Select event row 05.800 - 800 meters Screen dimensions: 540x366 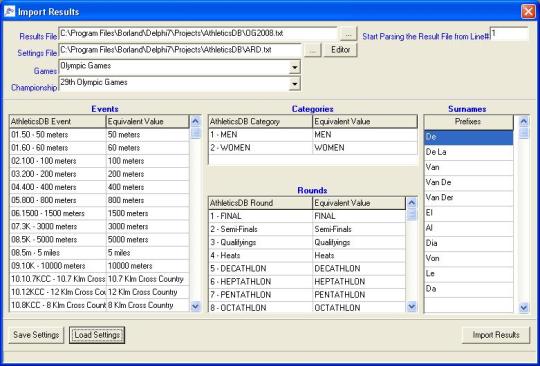click(100, 200)
